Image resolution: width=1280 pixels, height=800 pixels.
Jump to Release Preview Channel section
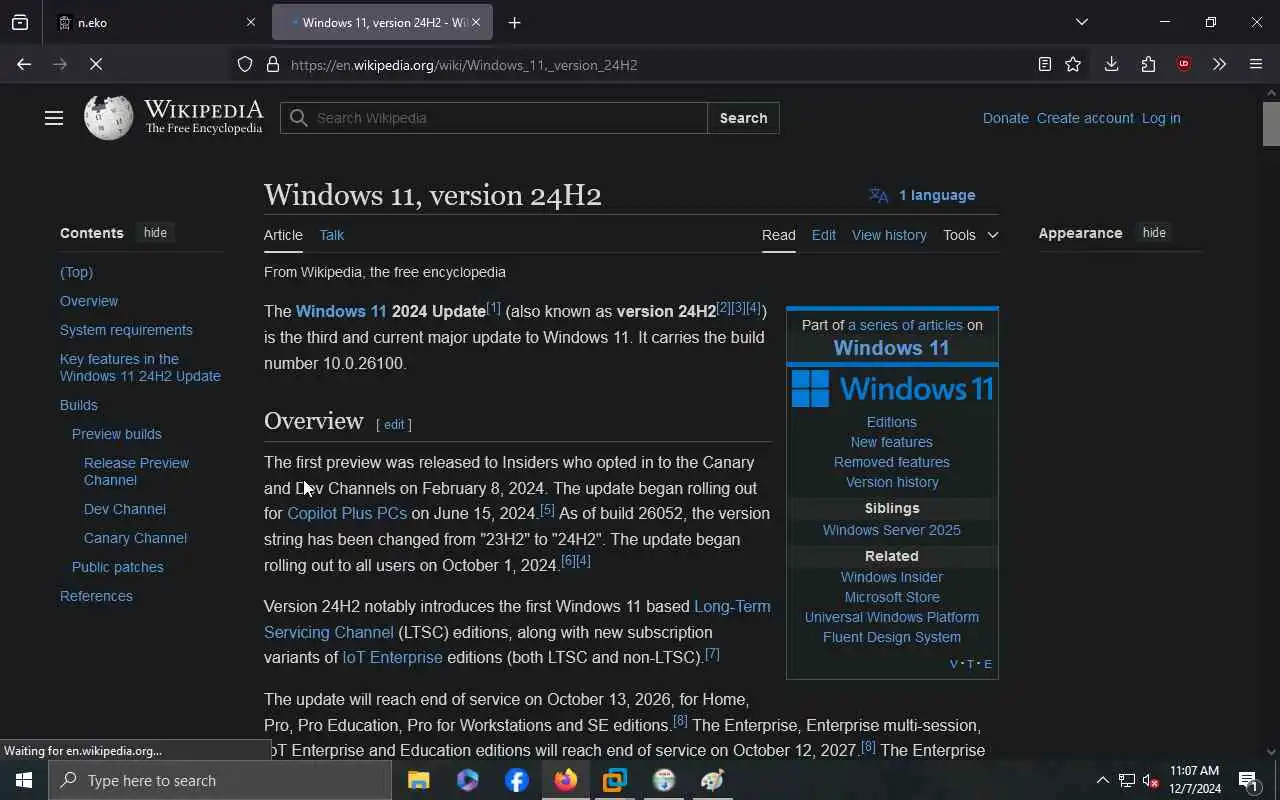136,472
